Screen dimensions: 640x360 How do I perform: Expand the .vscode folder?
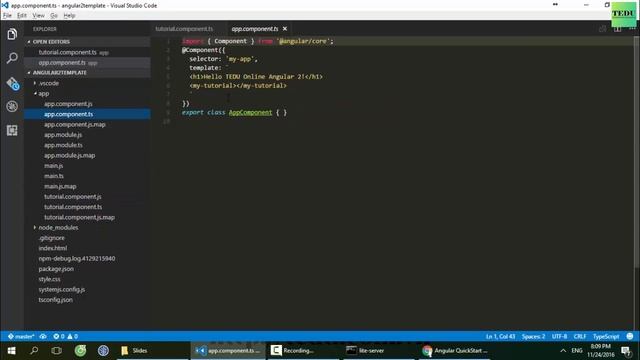point(49,83)
